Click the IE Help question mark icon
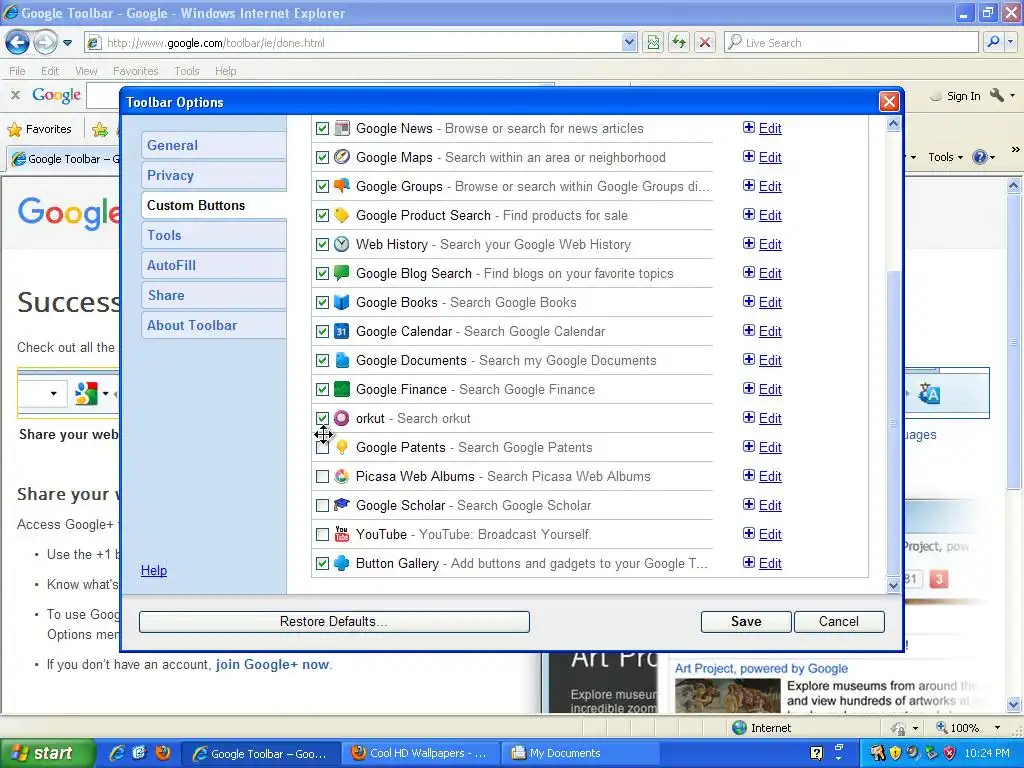 (980, 157)
